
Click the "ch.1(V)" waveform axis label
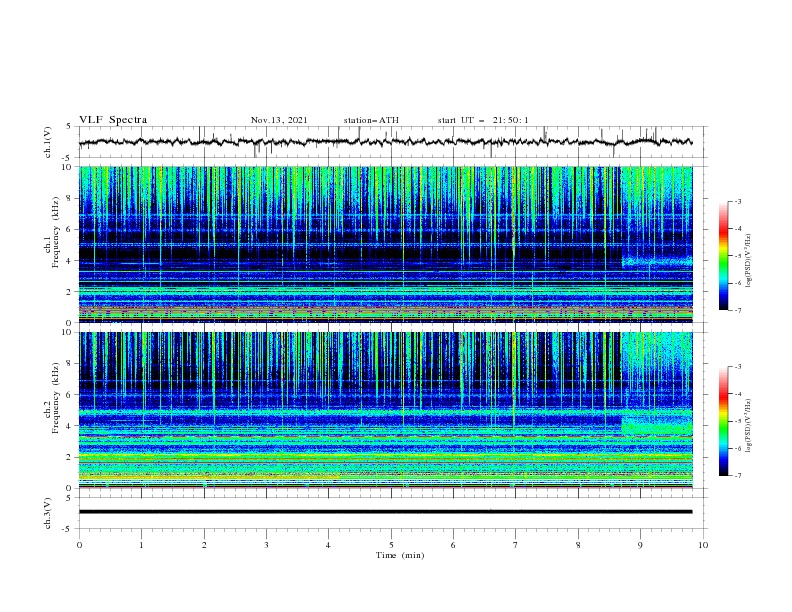(48, 142)
